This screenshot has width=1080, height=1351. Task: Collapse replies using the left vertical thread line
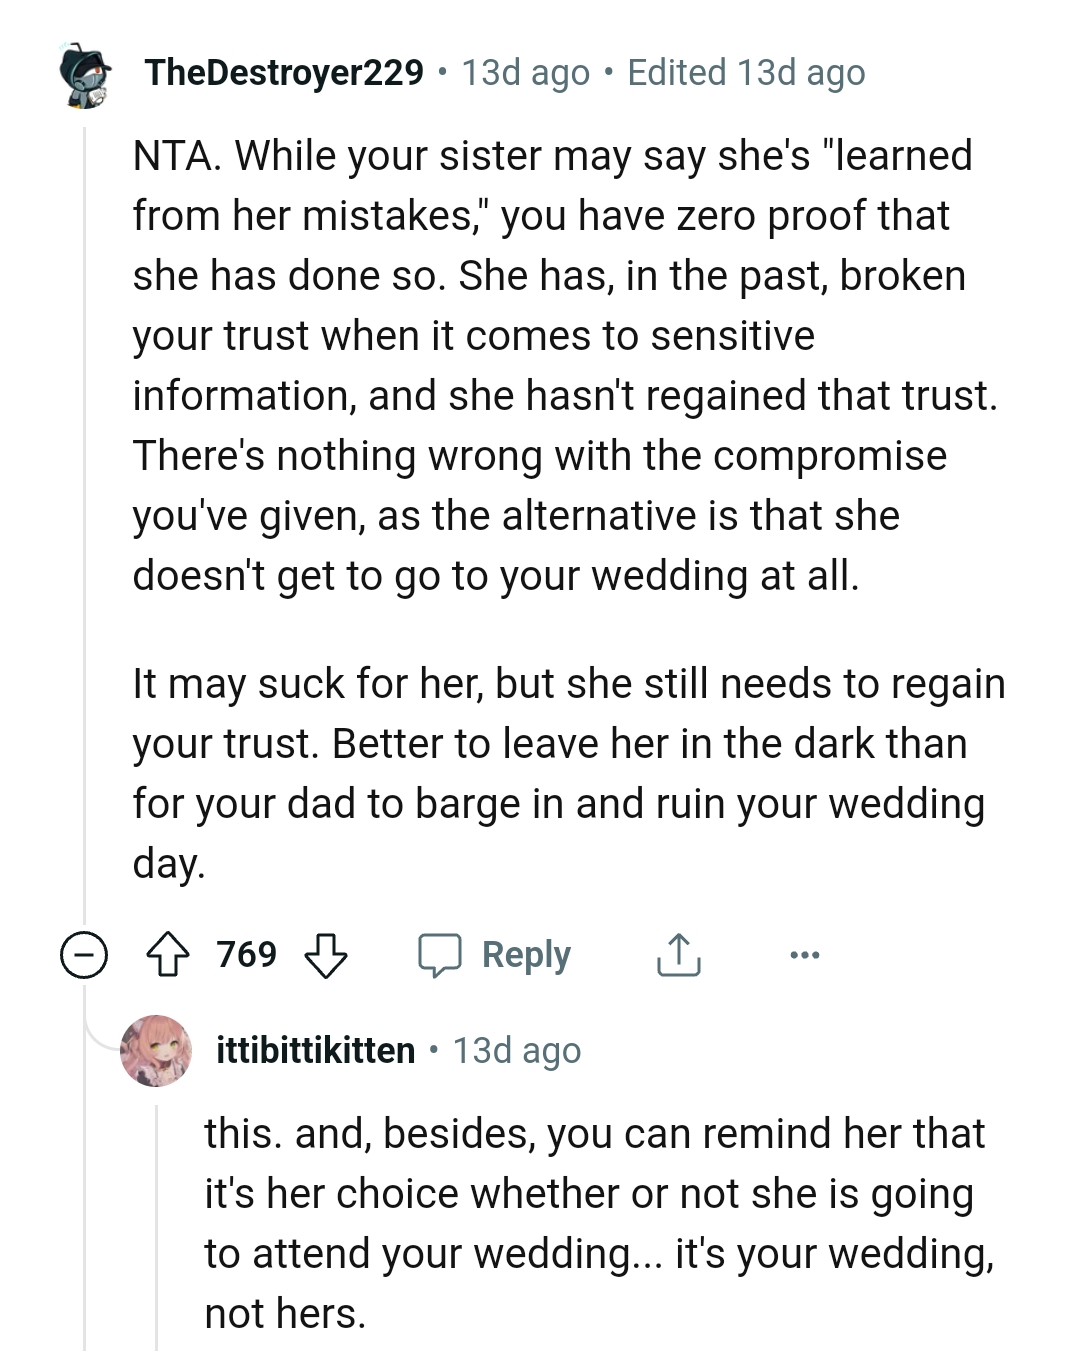click(x=84, y=500)
